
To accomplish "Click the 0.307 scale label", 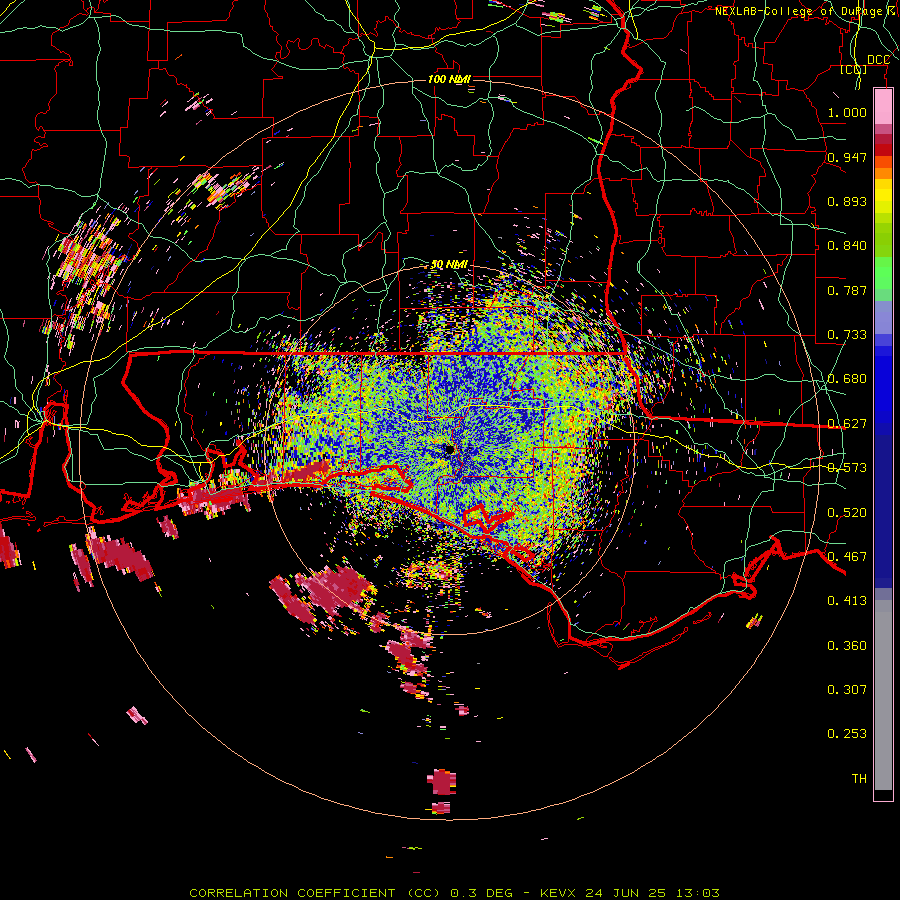I will point(847,690).
